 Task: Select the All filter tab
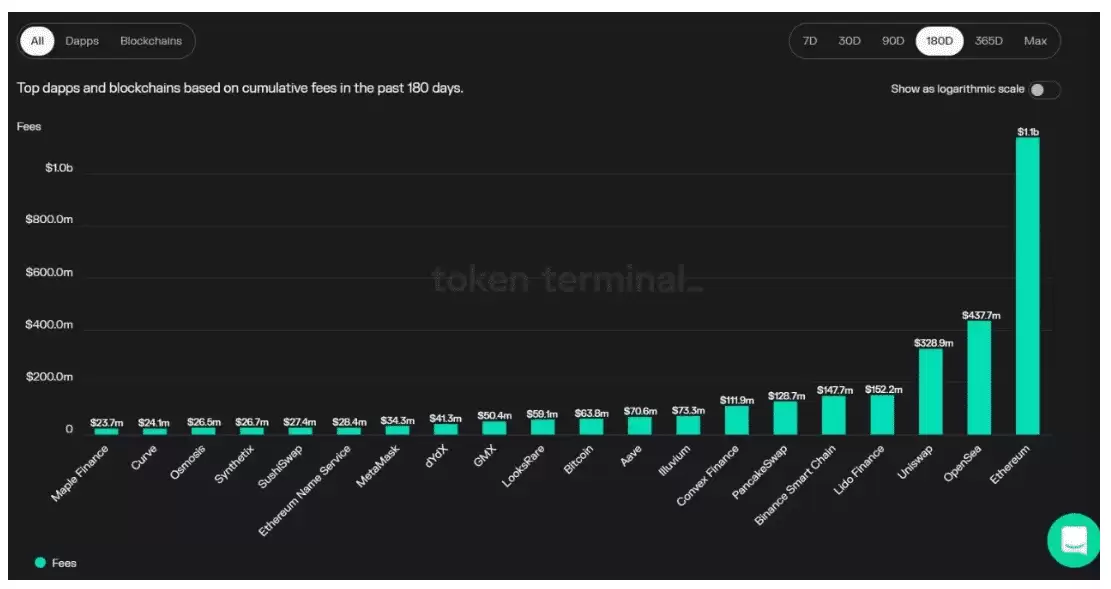(x=38, y=41)
